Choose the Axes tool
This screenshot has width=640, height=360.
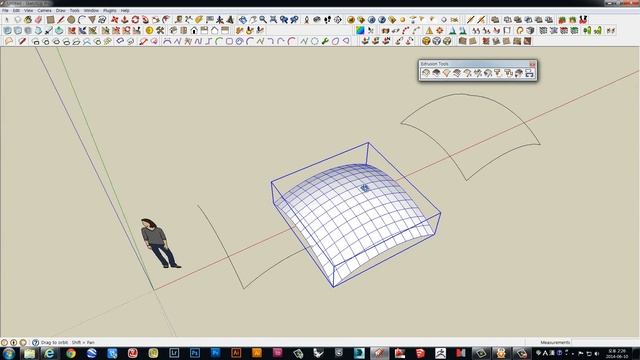(220, 20)
